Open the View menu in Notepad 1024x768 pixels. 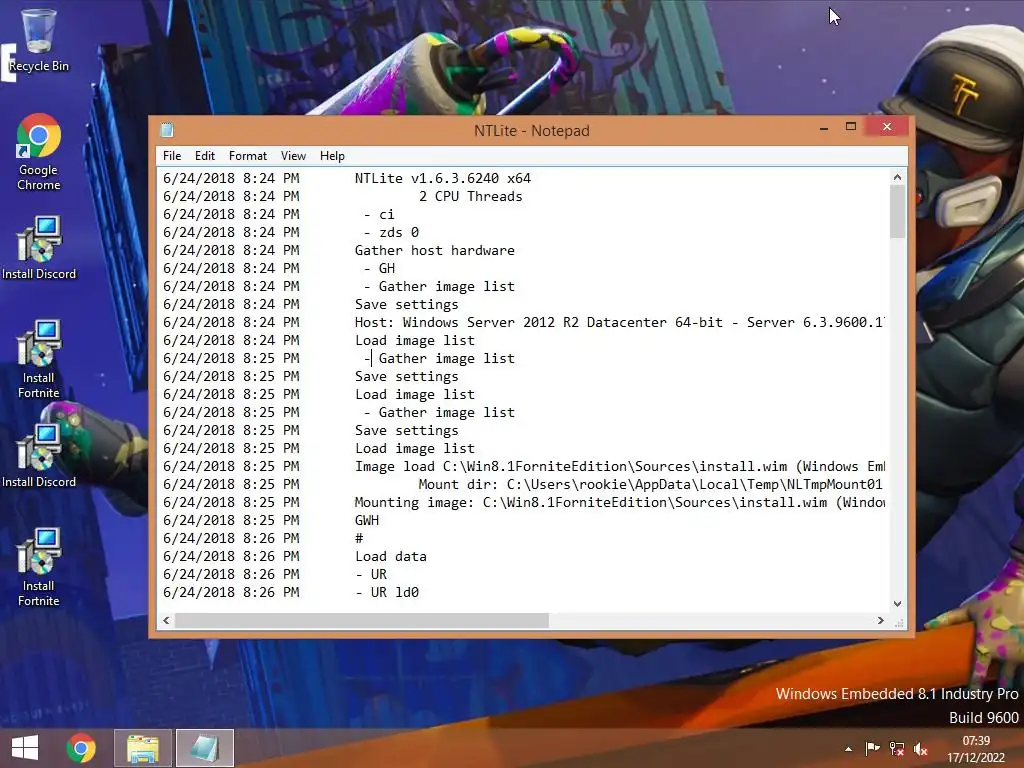coord(293,156)
